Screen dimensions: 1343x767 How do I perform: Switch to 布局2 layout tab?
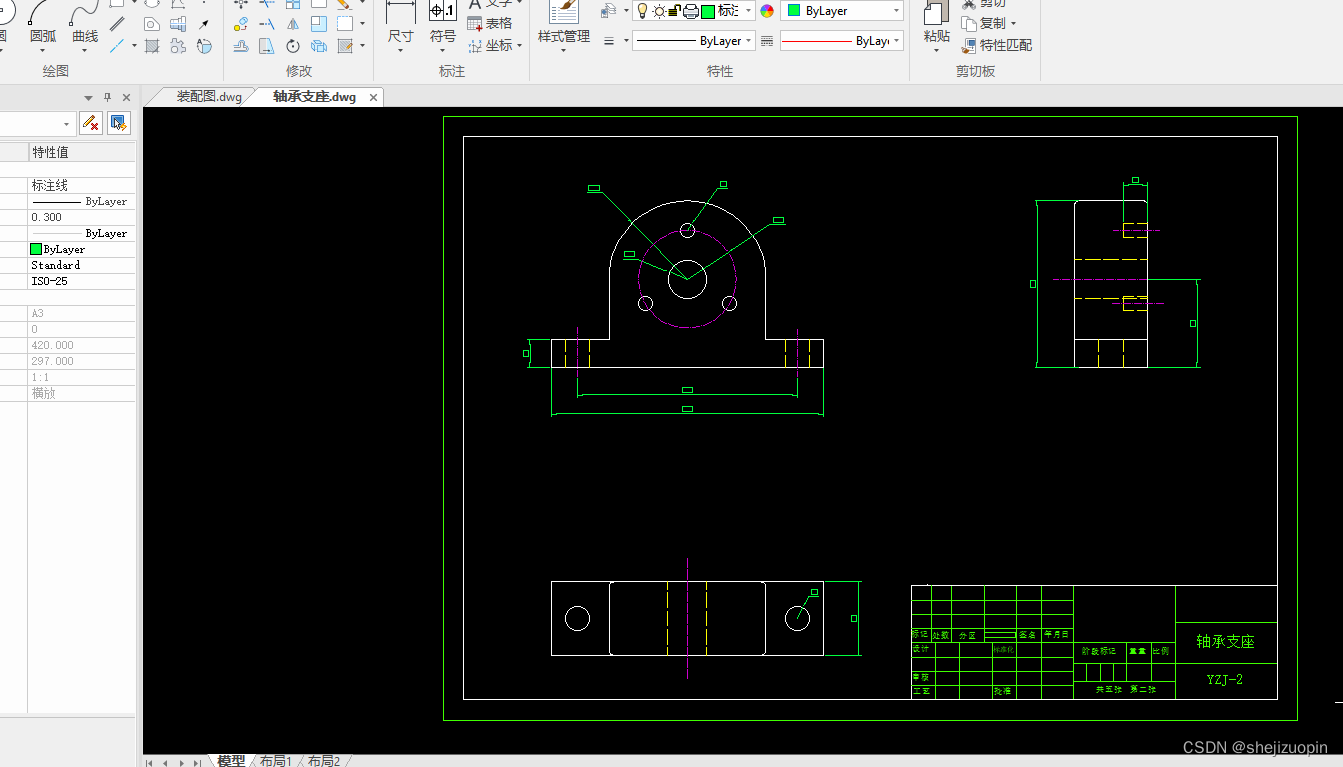click(324, 761)
